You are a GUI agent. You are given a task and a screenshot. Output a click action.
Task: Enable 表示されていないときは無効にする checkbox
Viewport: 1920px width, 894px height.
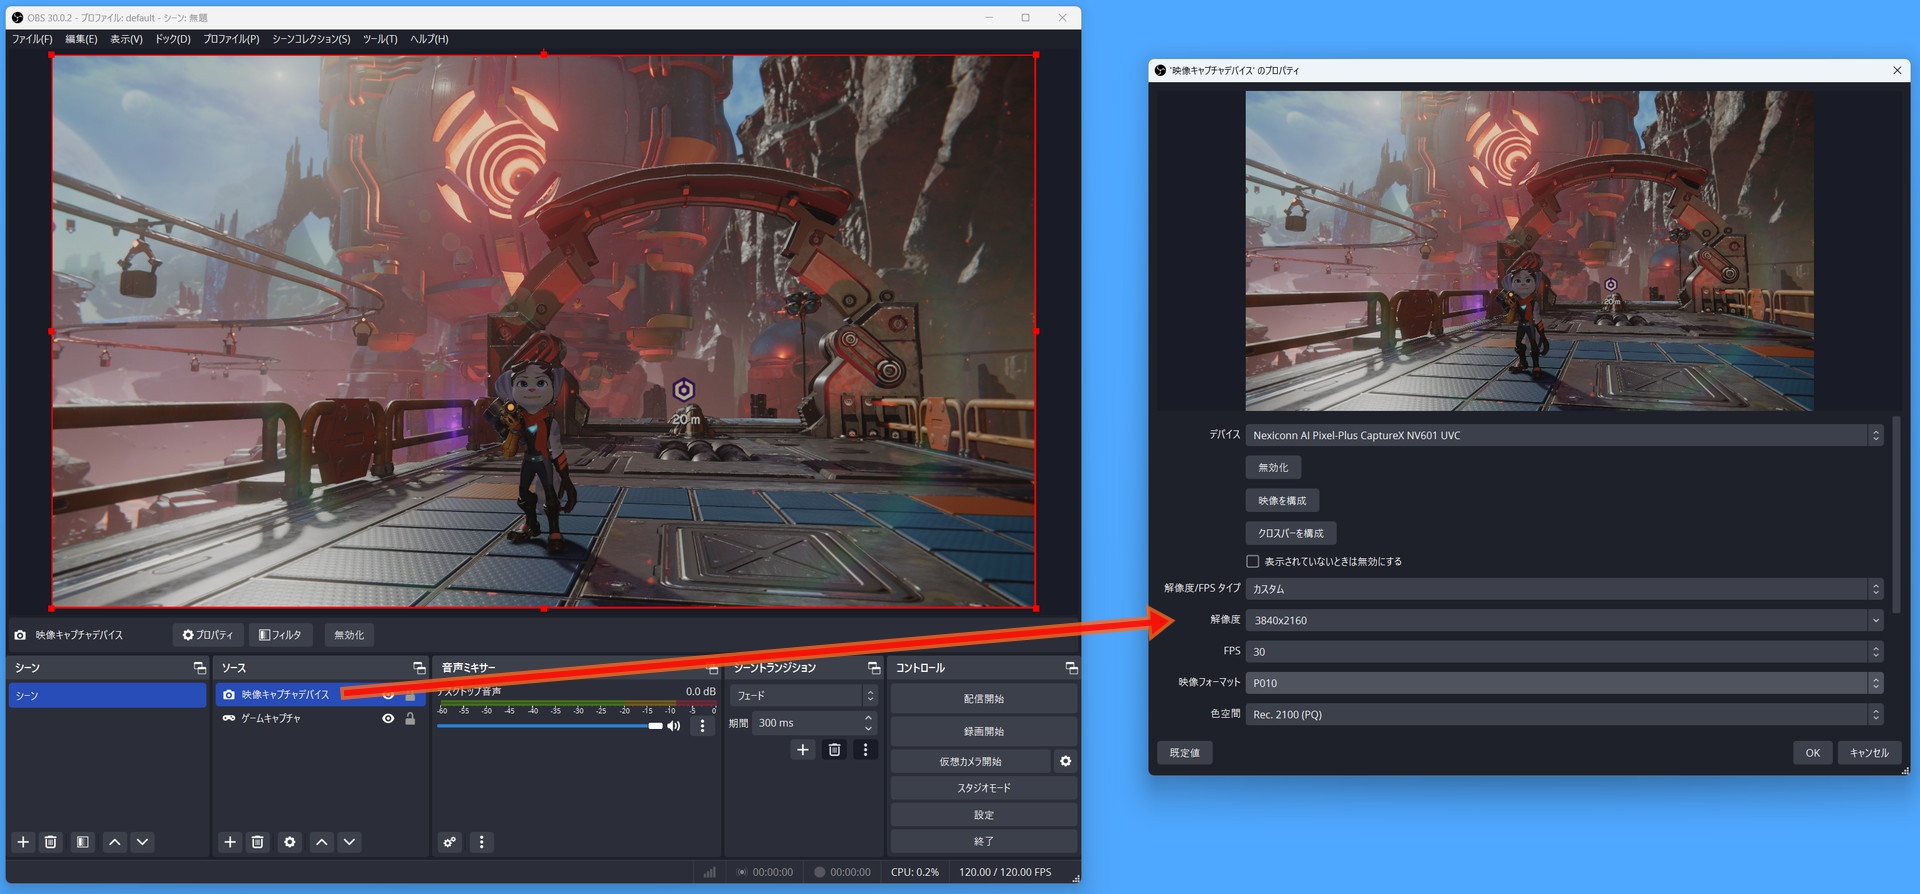tap(1252, 561)
